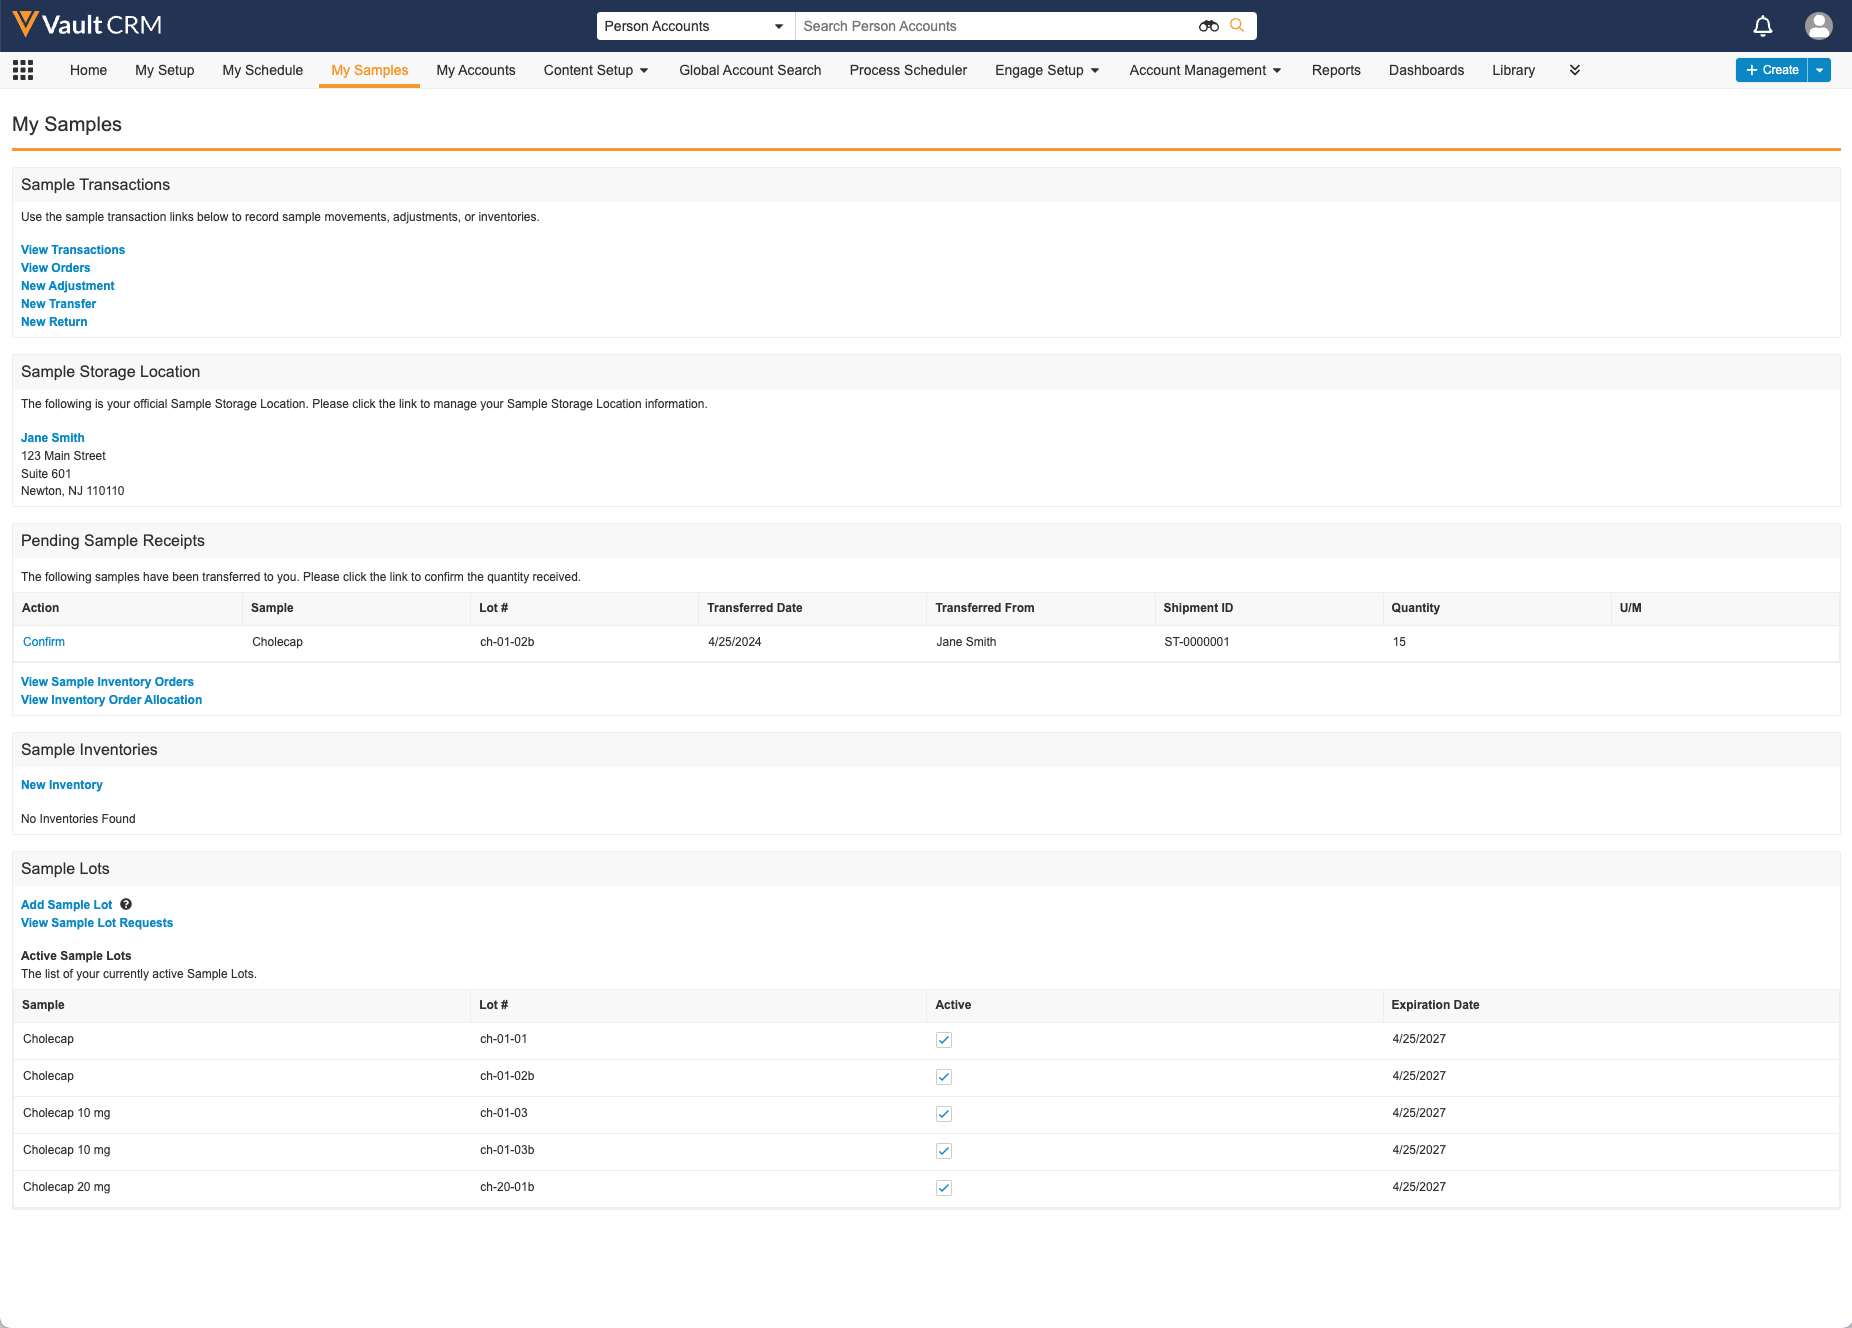
Task: Toggle Active checkbox for Cholecap 20 mg
Action: 944,1188
